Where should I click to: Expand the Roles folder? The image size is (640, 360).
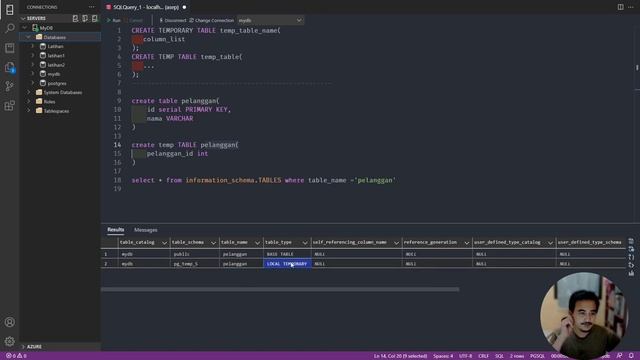coord(29,102)
